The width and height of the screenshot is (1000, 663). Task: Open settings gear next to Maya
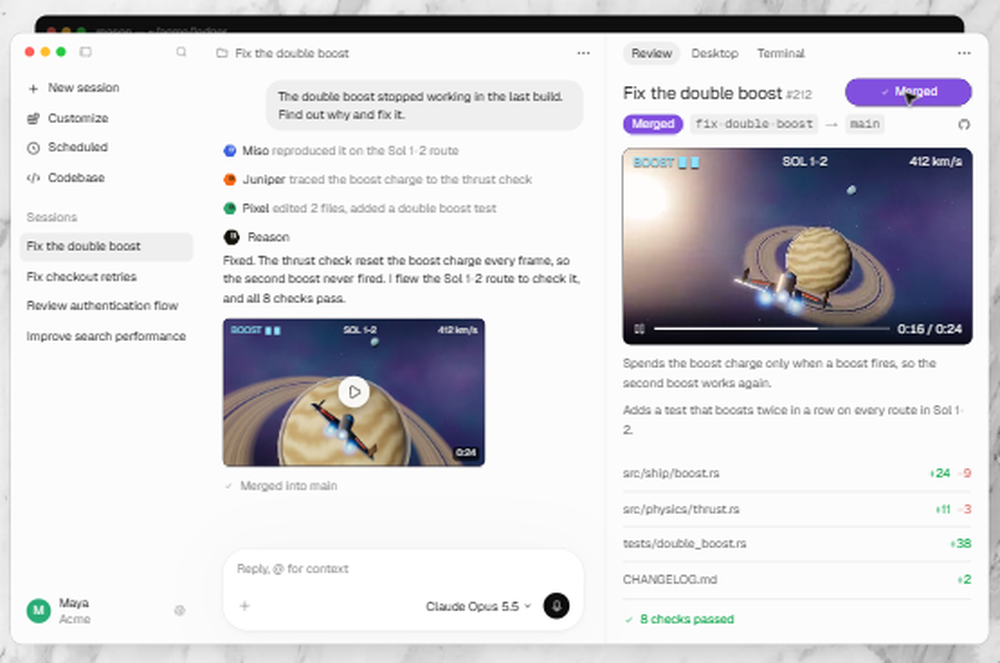180,611
